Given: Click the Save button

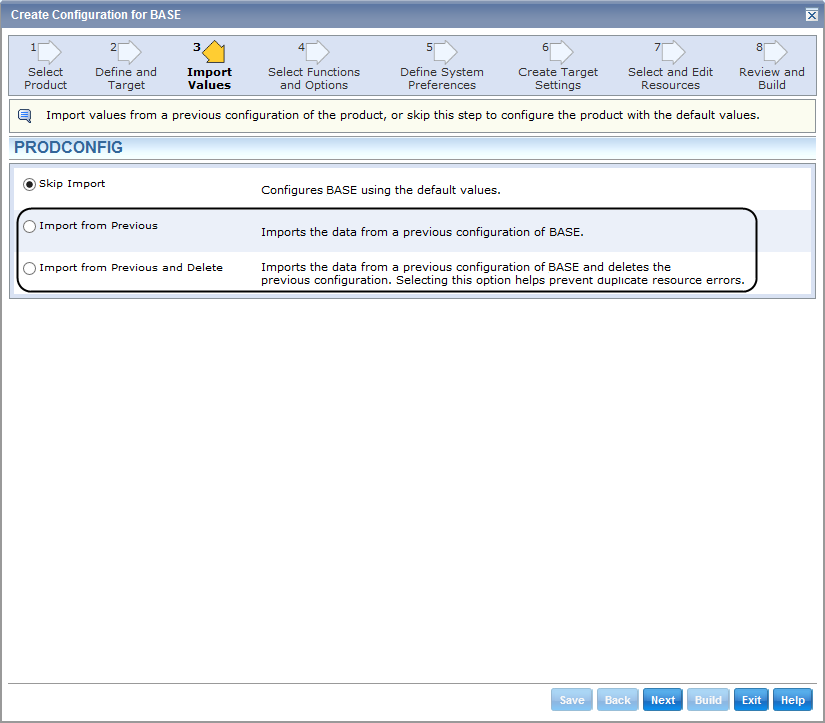Looking at the screenshot, I should (x=571, y=699).
